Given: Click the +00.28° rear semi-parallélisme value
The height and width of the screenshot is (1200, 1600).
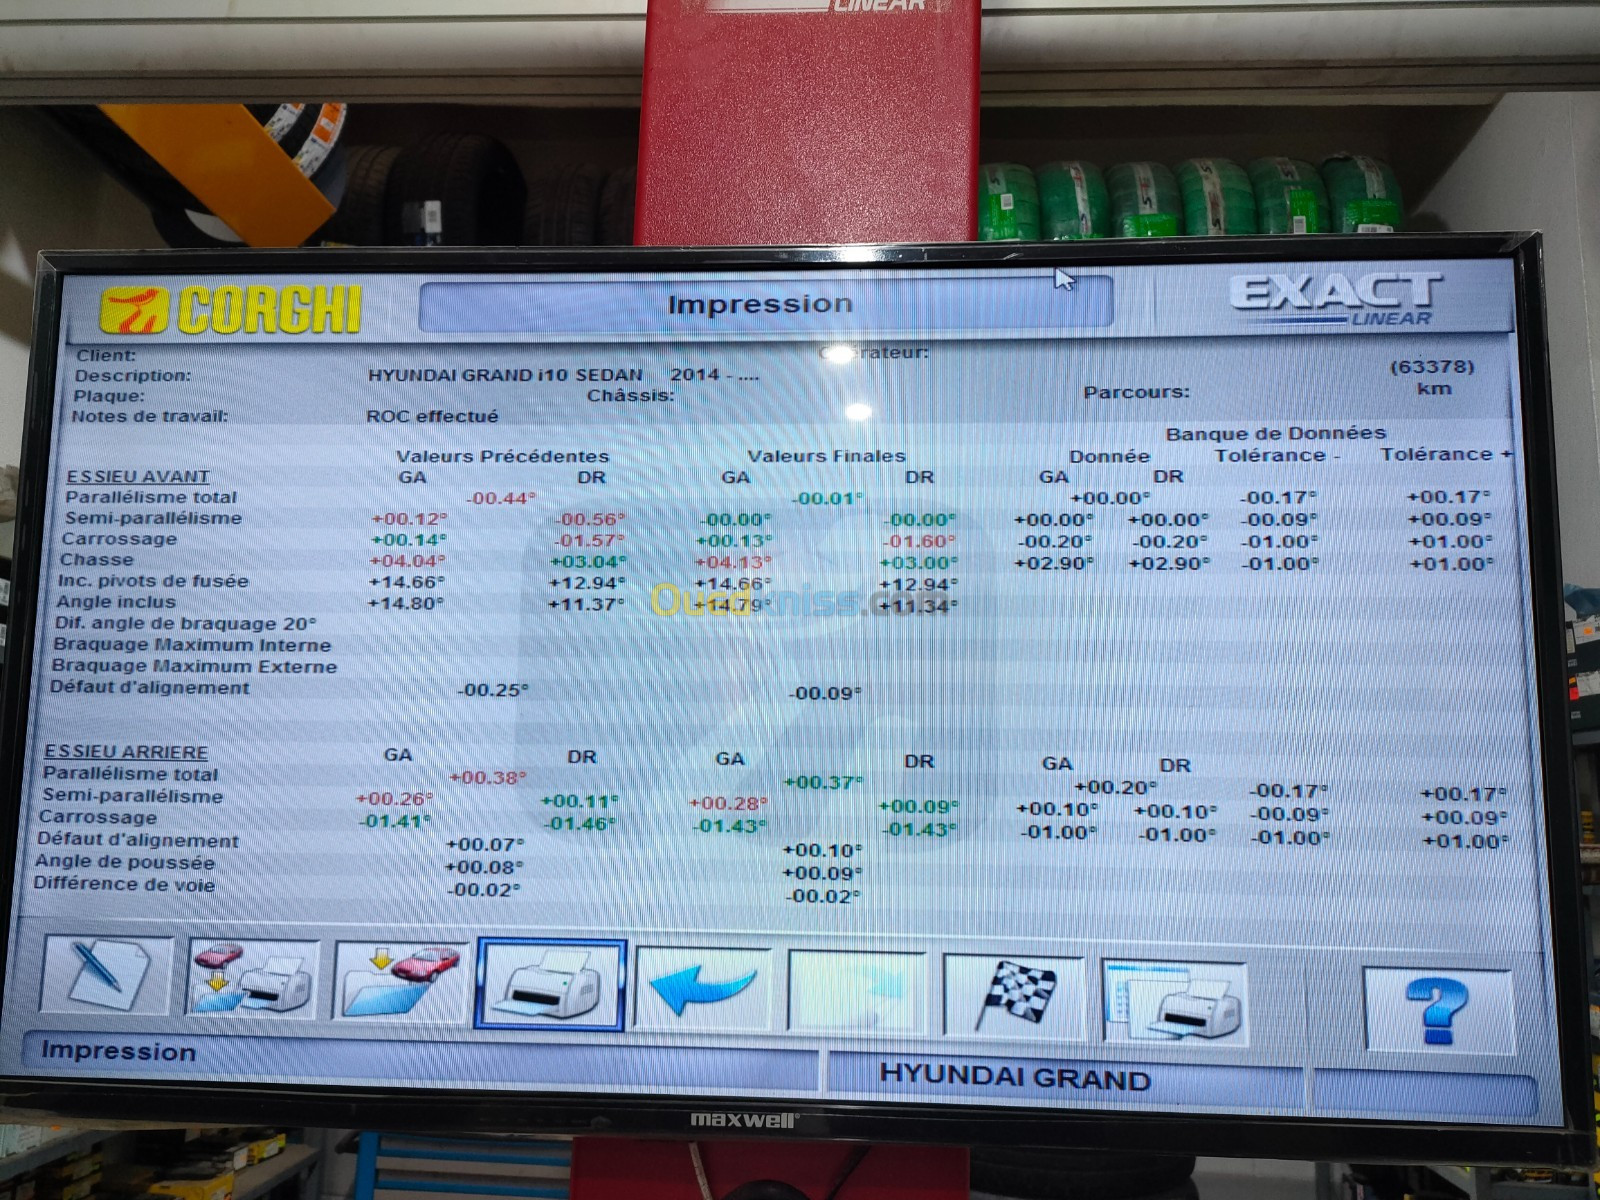Looking at the screenshot, I should click(728, 804).
